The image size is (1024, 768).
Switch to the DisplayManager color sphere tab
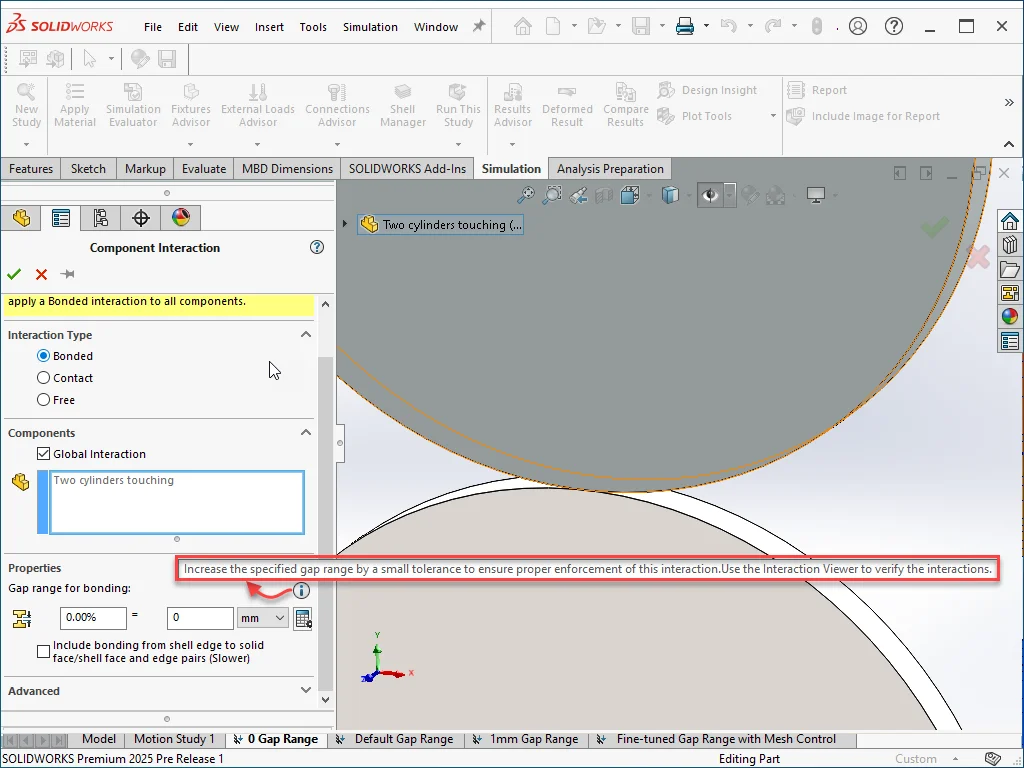tap(181, 217)
